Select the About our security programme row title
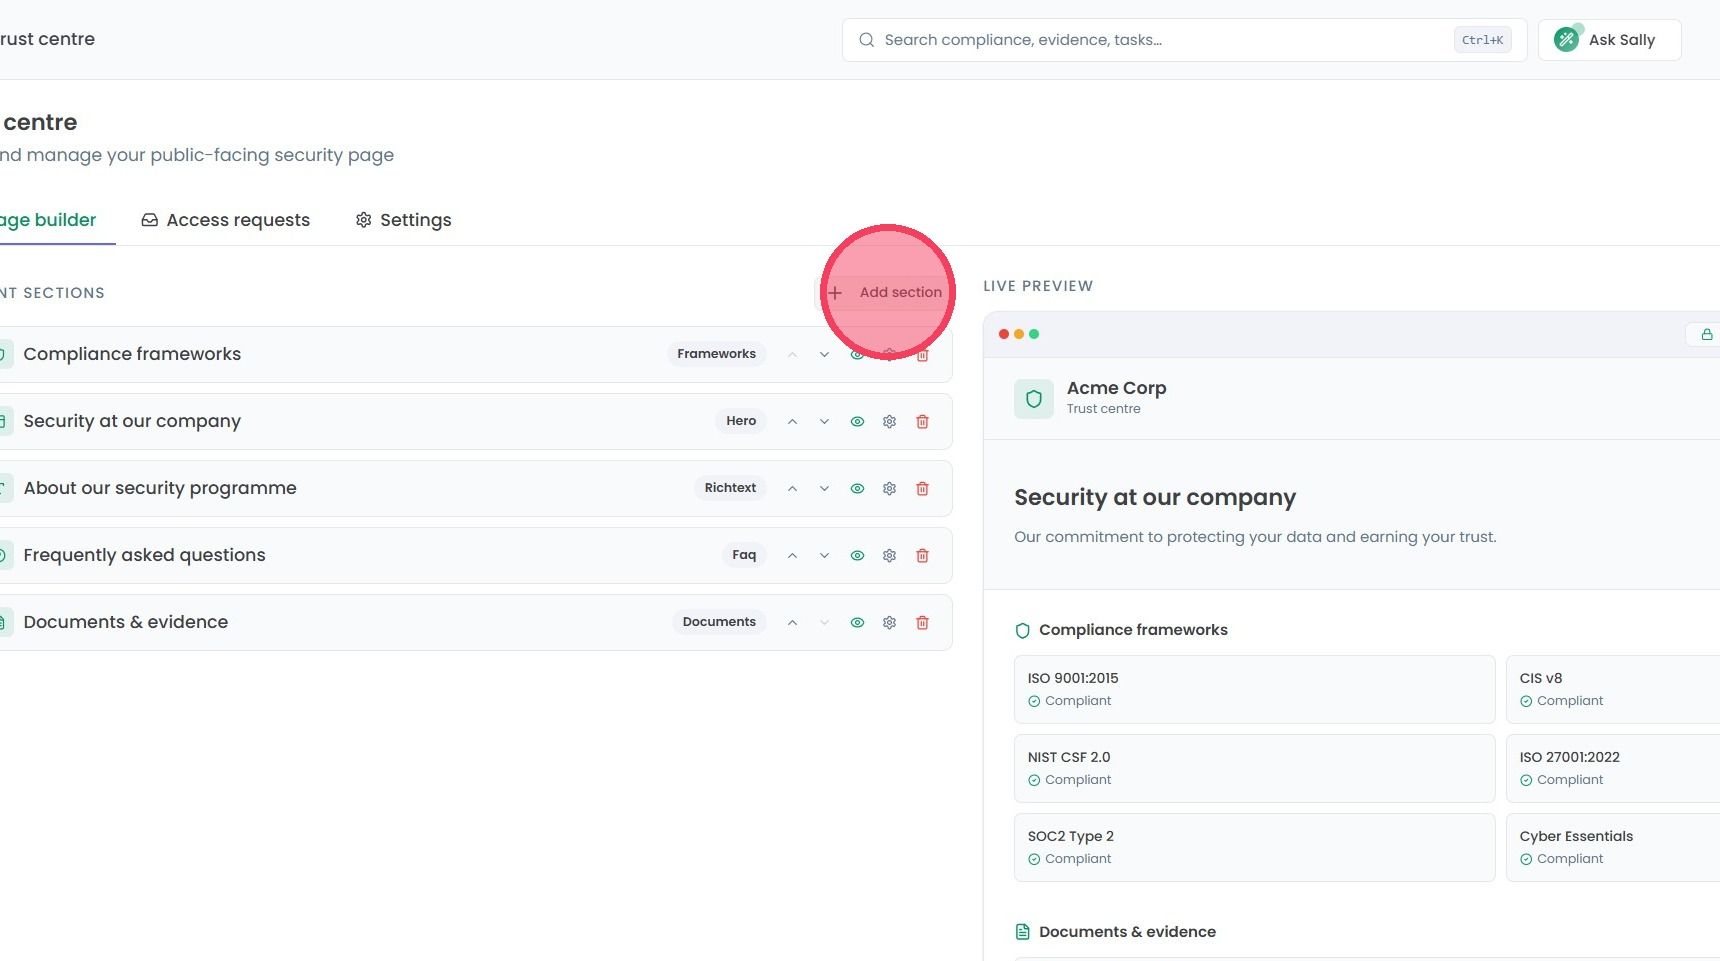Viewport: 1720px width, 961px height. 160,488
